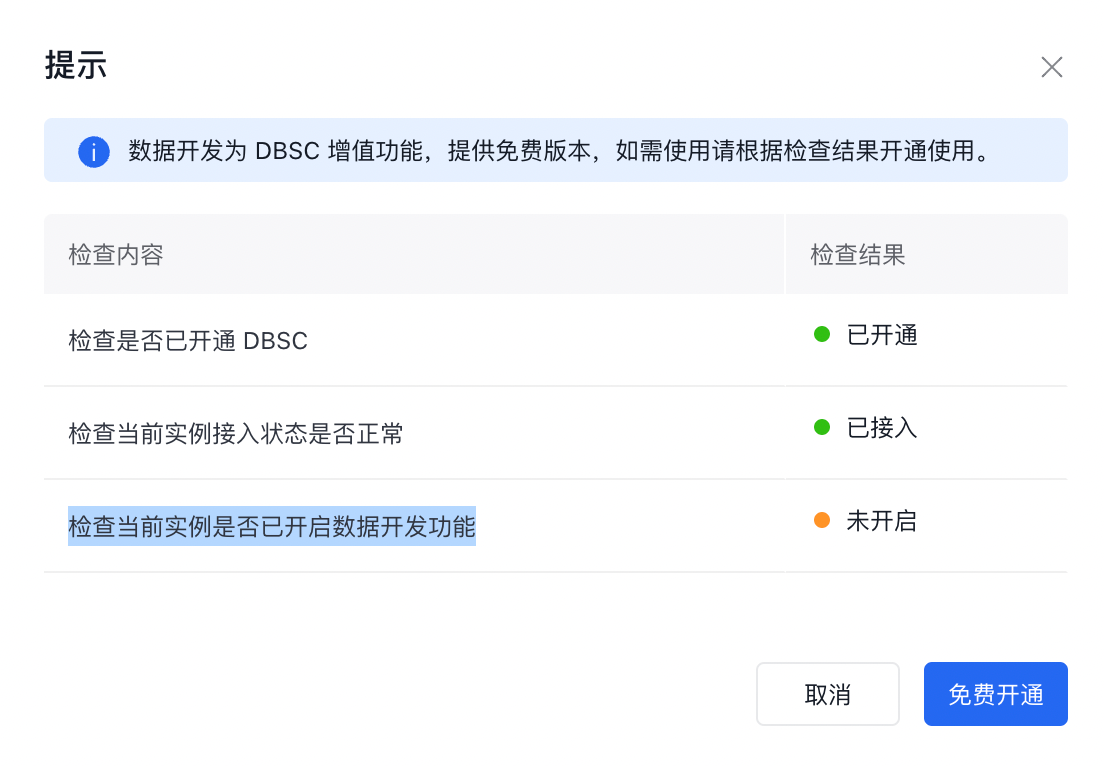Click the orange status dot beside 未开启

(x=822, y=520)
